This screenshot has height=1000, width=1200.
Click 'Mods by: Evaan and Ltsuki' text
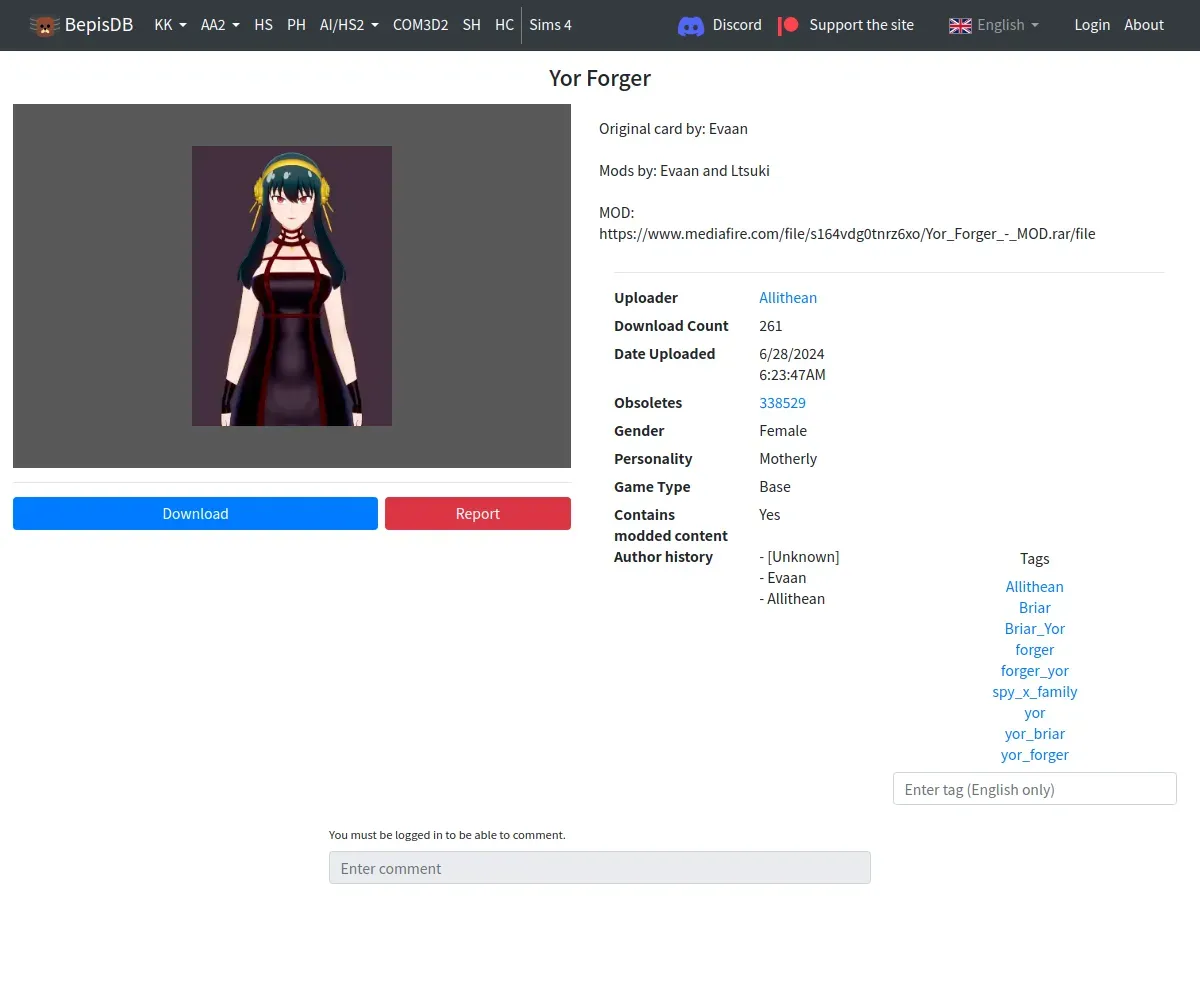tap(684, 171)
